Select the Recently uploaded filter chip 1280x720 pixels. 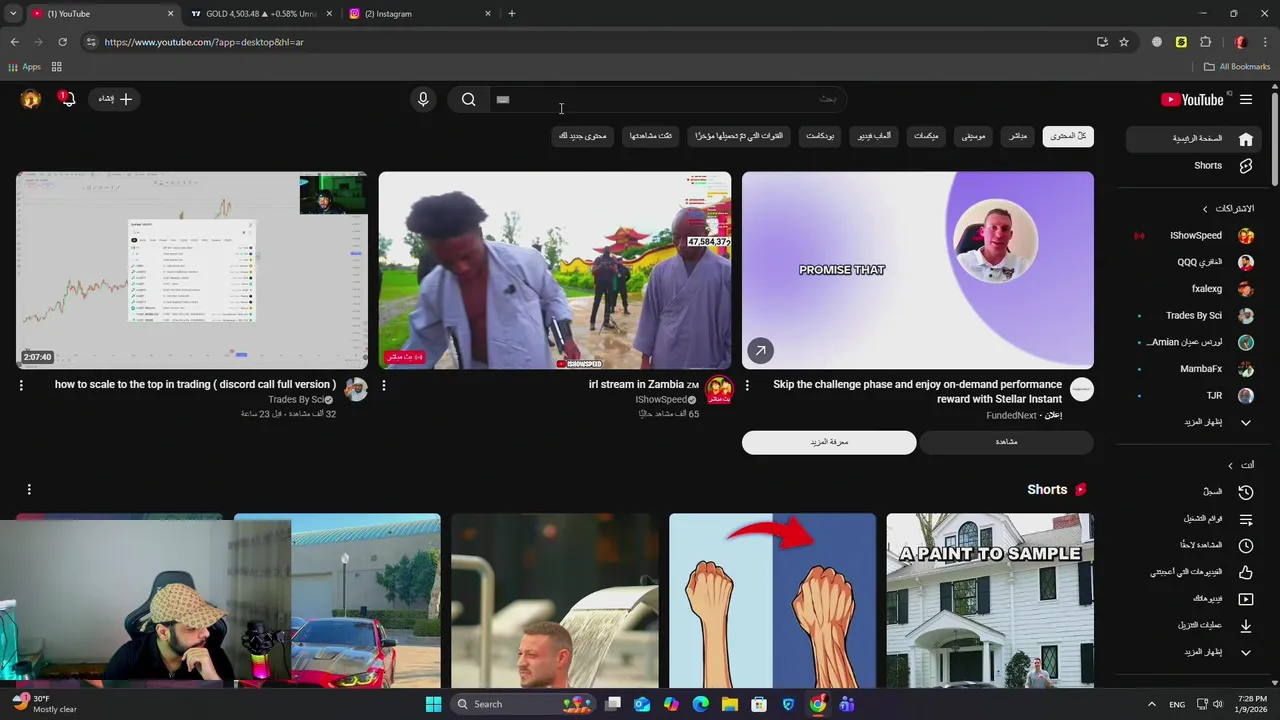point(739,136)
